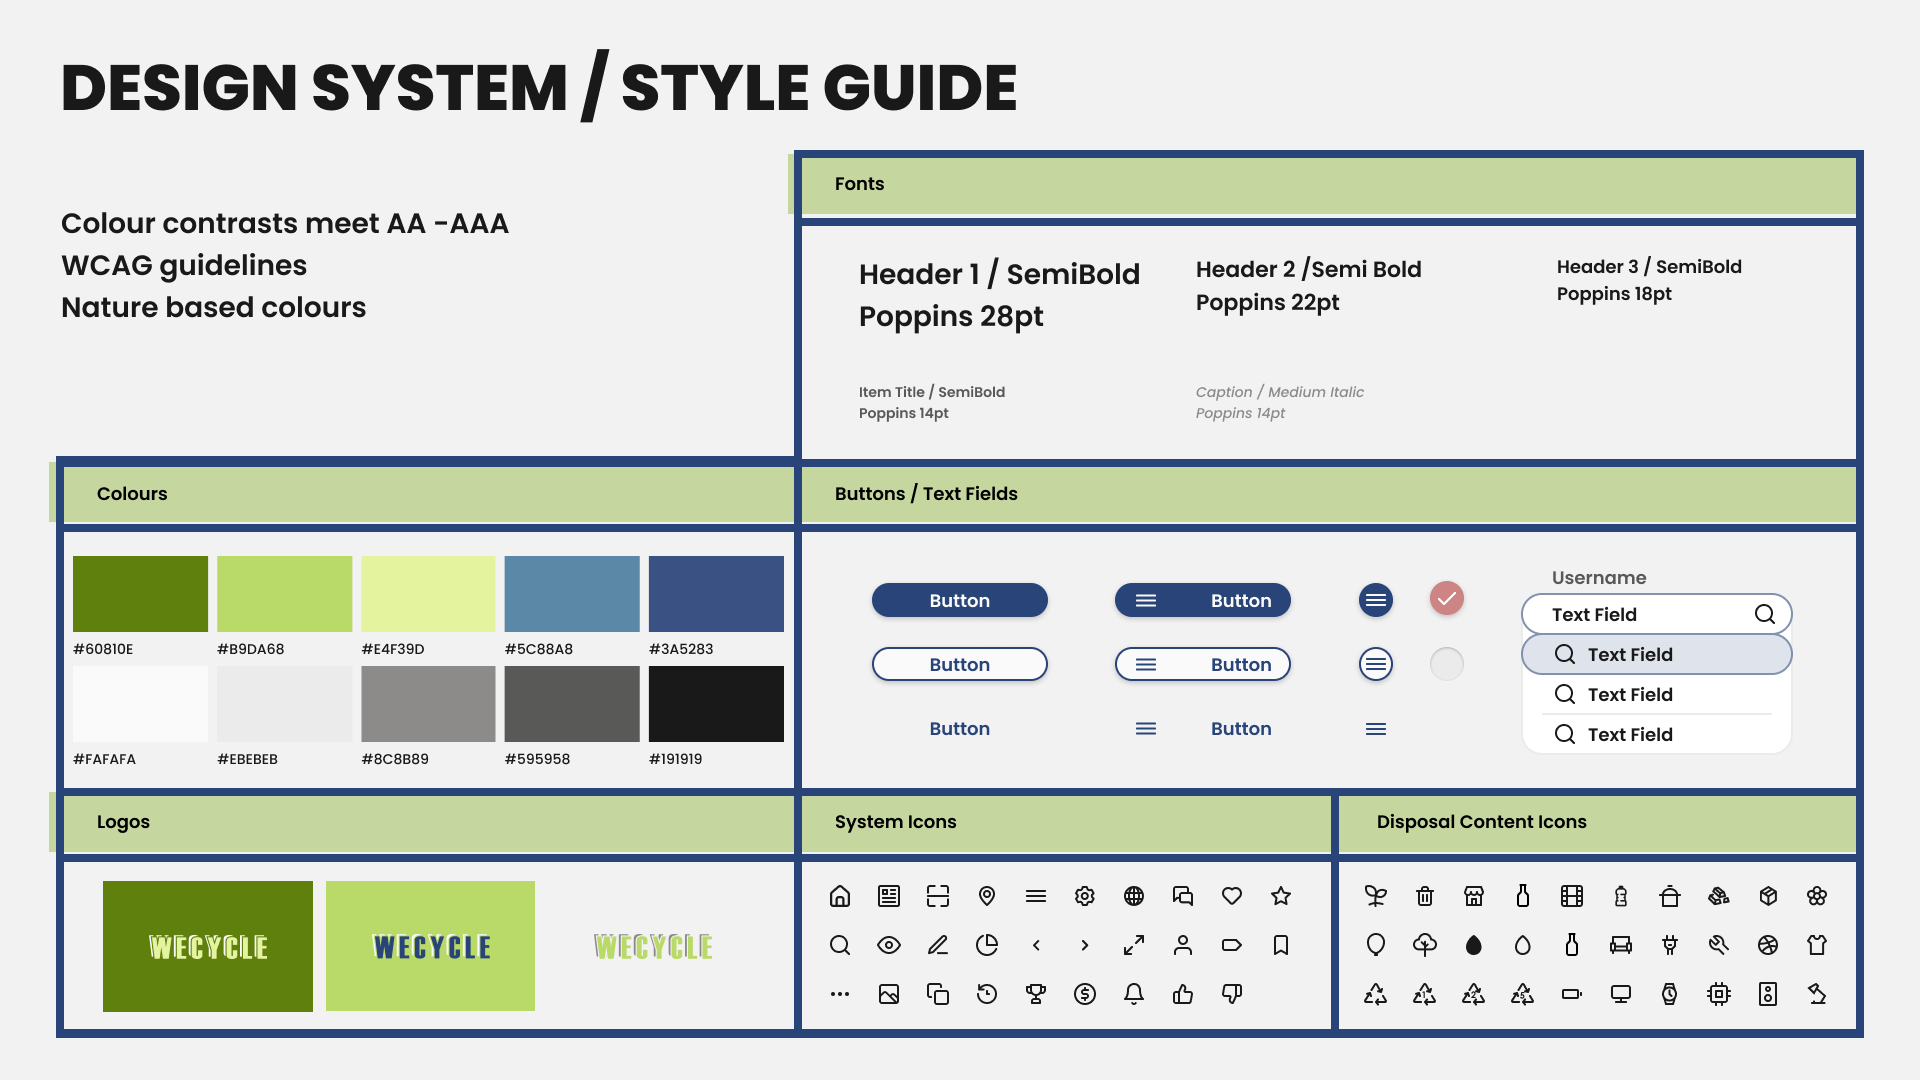Click the settings gear icon
This screenshot has height=1080, width=1920.
point(1085,896)
